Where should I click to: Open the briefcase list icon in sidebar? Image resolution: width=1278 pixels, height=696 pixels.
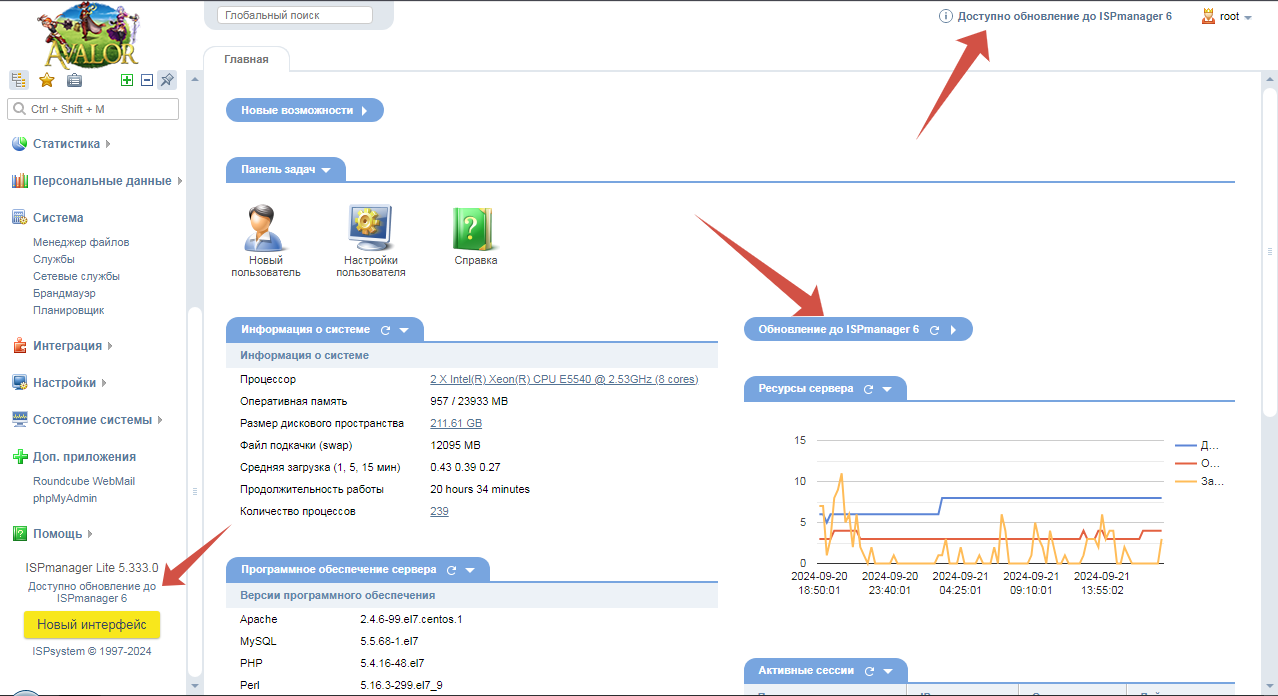click(74, 80)
